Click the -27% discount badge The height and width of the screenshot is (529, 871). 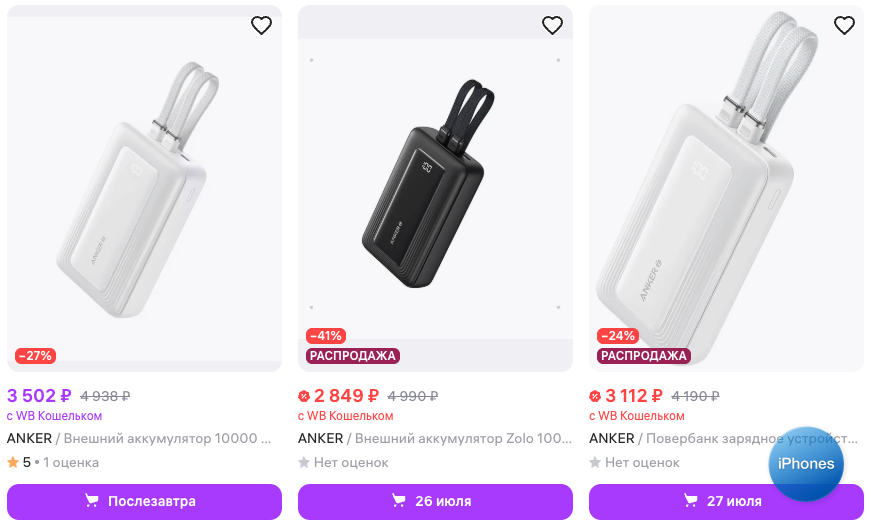[35, 355]
